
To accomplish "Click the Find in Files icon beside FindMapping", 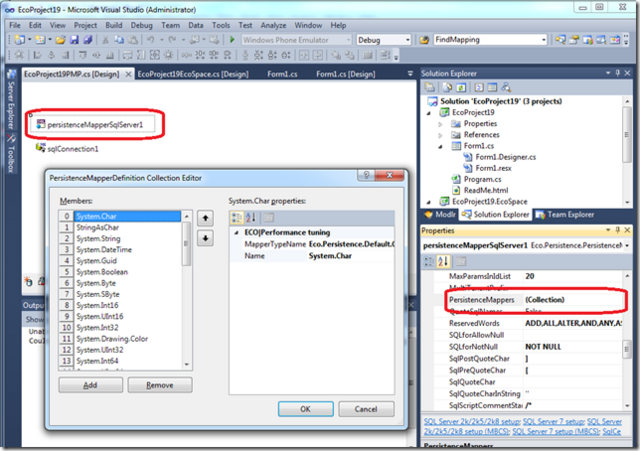I will click(x=424, y=40).
